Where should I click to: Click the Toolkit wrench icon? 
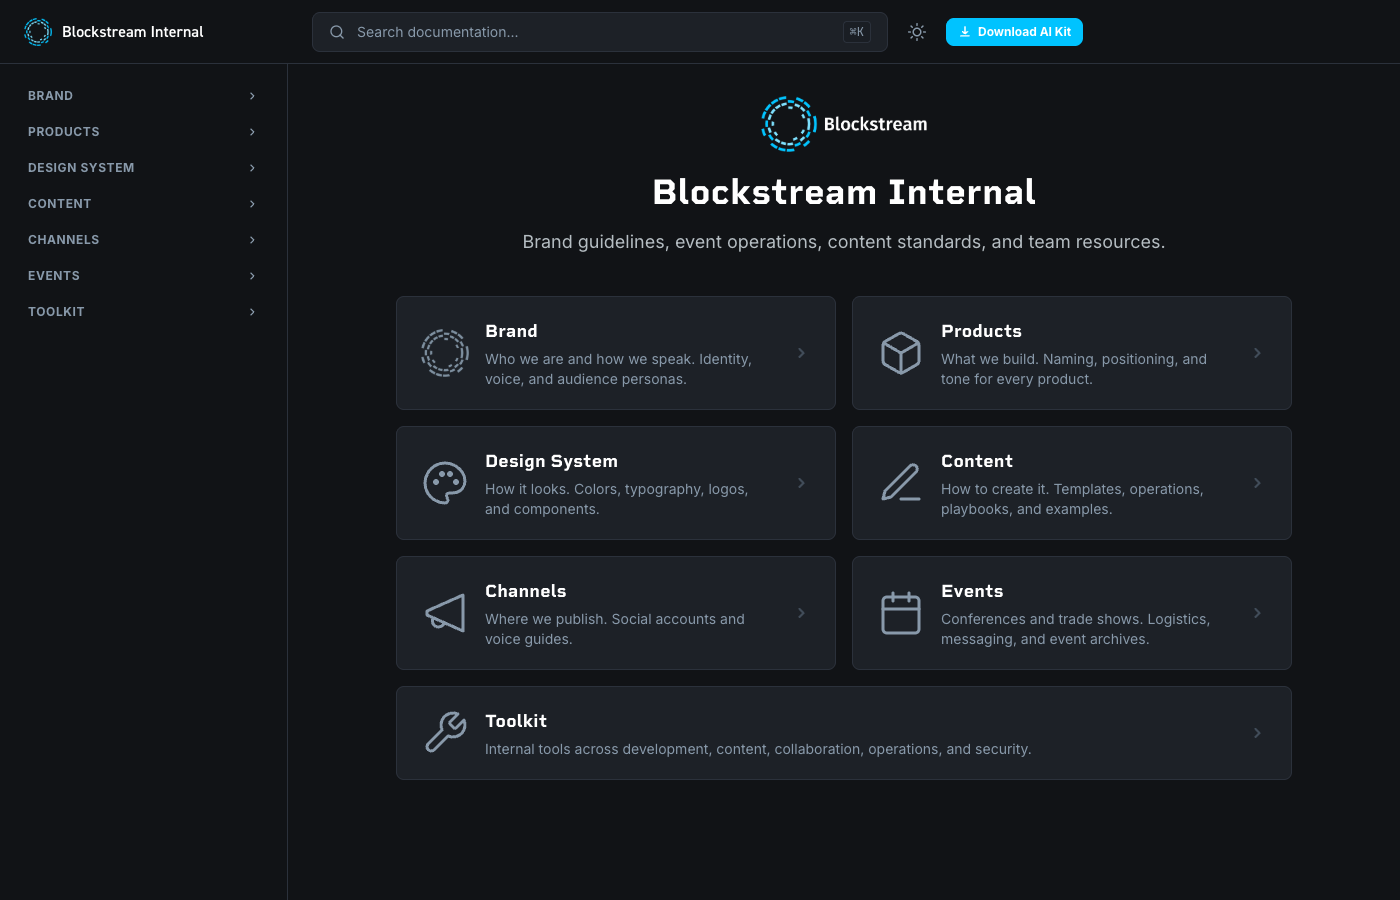tap(445, 733)
